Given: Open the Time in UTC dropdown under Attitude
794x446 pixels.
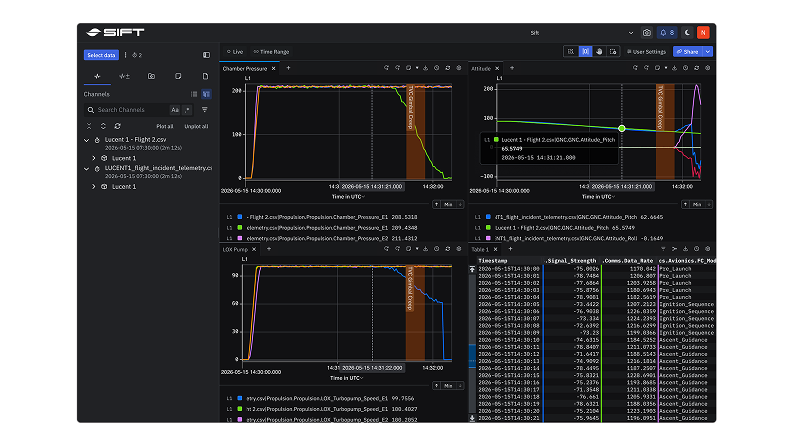Looking at the screenshot, I should (x=598, y=197).
